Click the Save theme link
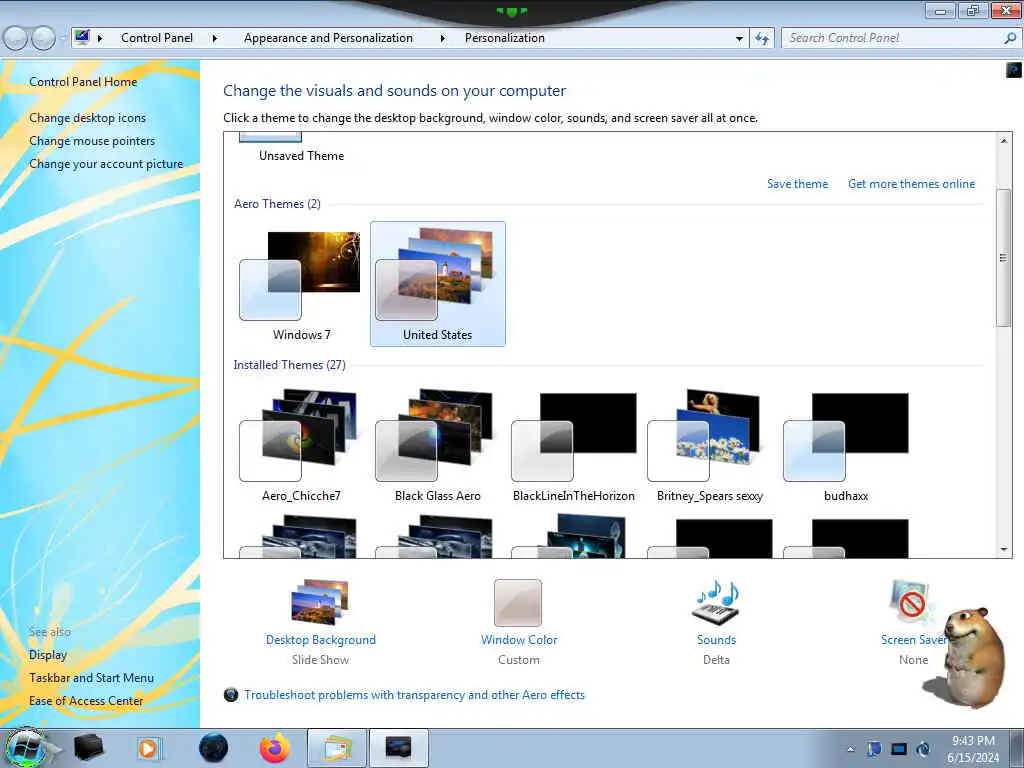1024x768 pixels. [x=797, y=184]
